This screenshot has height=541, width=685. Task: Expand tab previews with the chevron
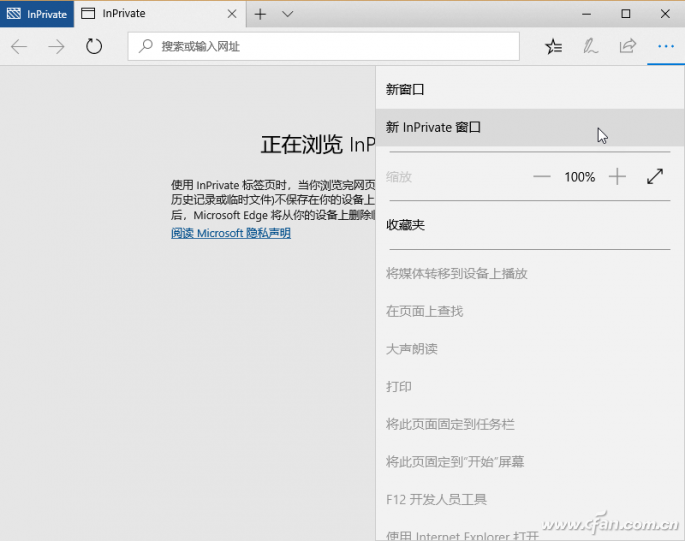[x=287, y=14]
